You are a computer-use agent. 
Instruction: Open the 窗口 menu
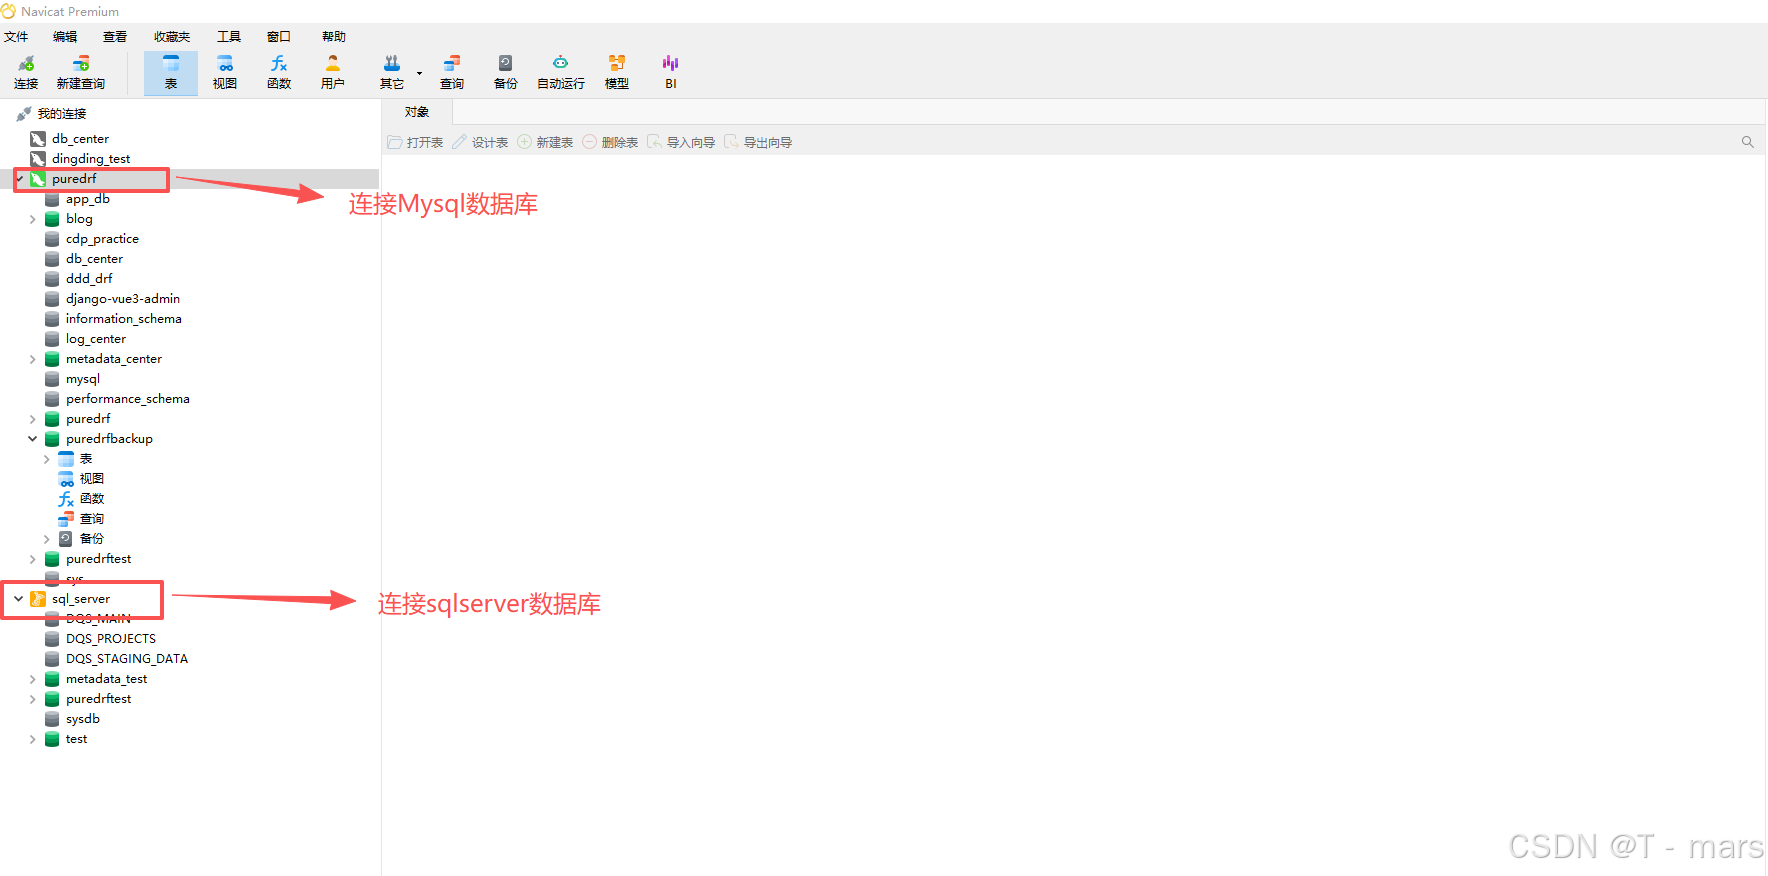tap(279, 37)
